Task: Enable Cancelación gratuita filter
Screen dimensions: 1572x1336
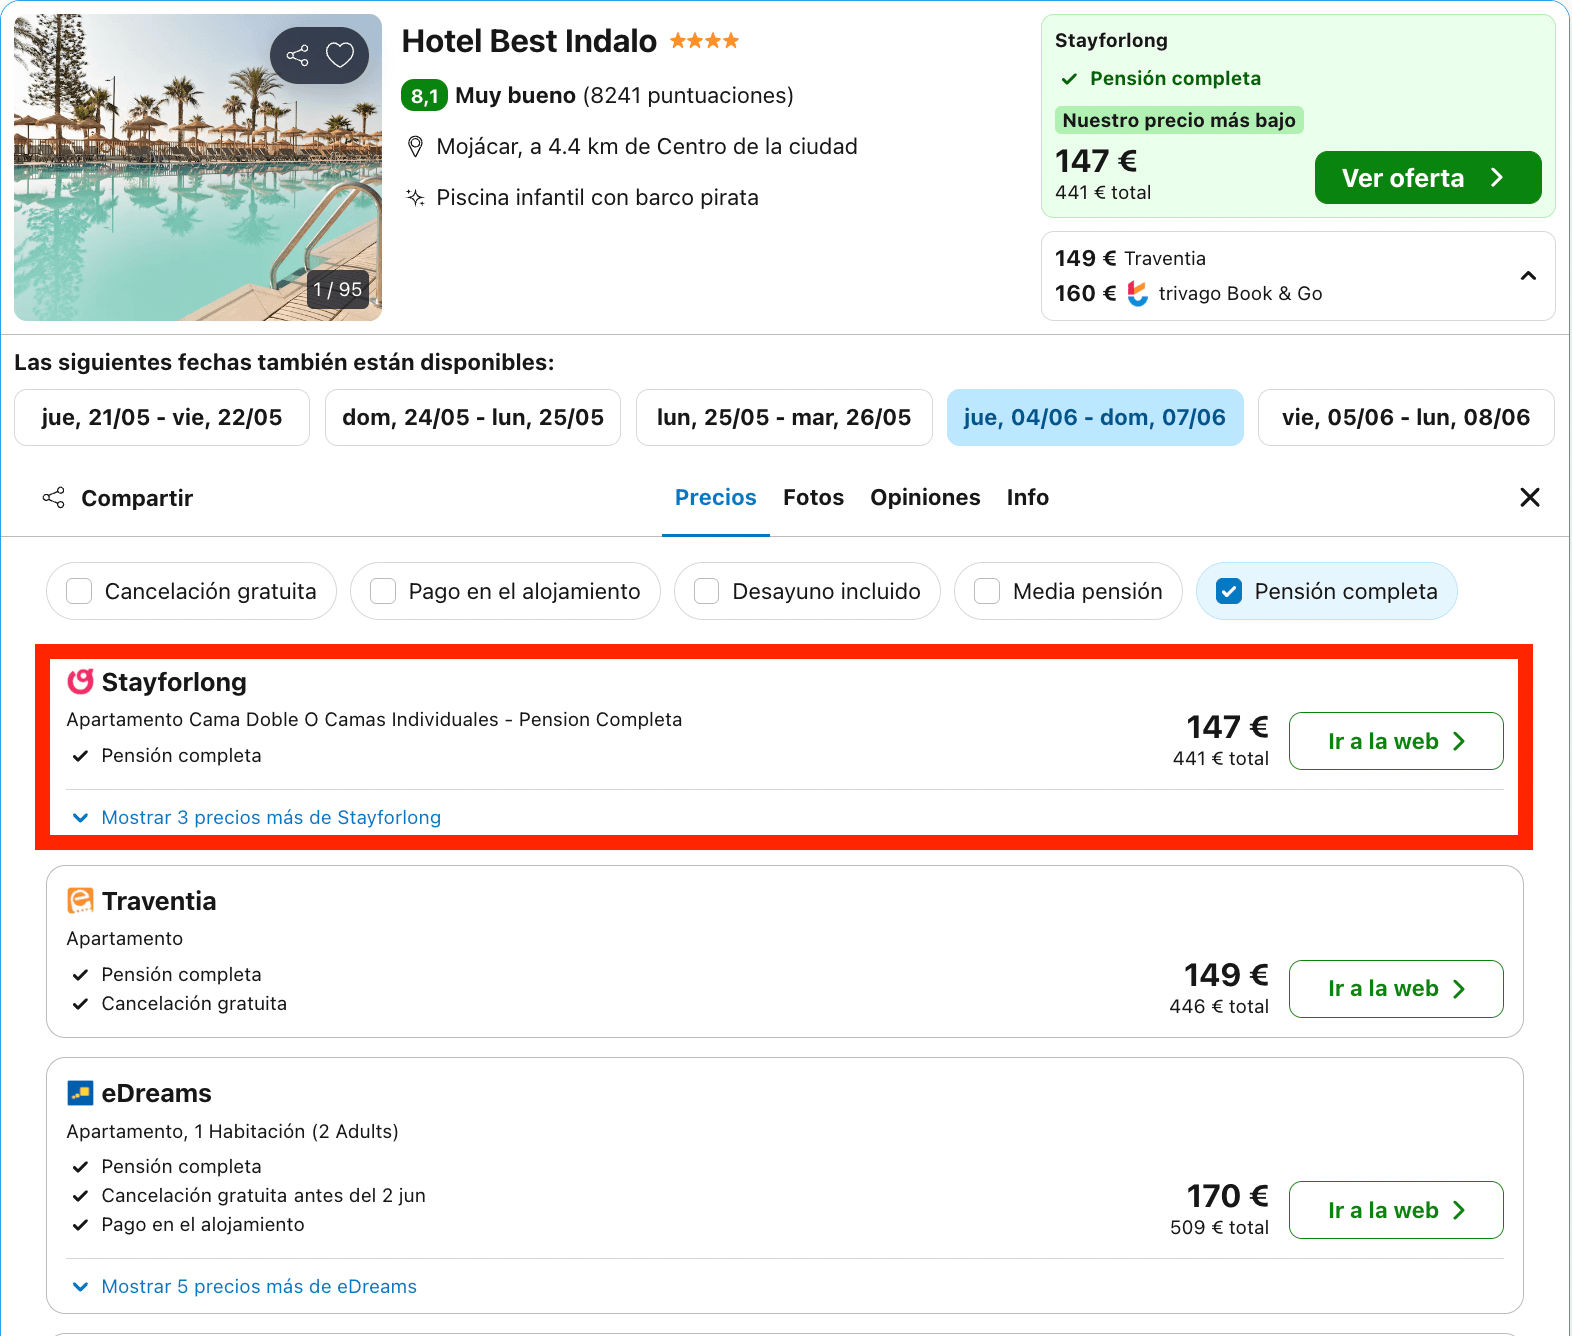Action: click(191, 591)
